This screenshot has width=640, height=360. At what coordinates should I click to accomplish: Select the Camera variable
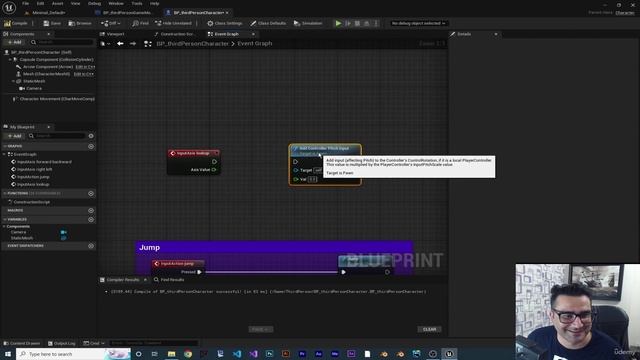point(18,232)
